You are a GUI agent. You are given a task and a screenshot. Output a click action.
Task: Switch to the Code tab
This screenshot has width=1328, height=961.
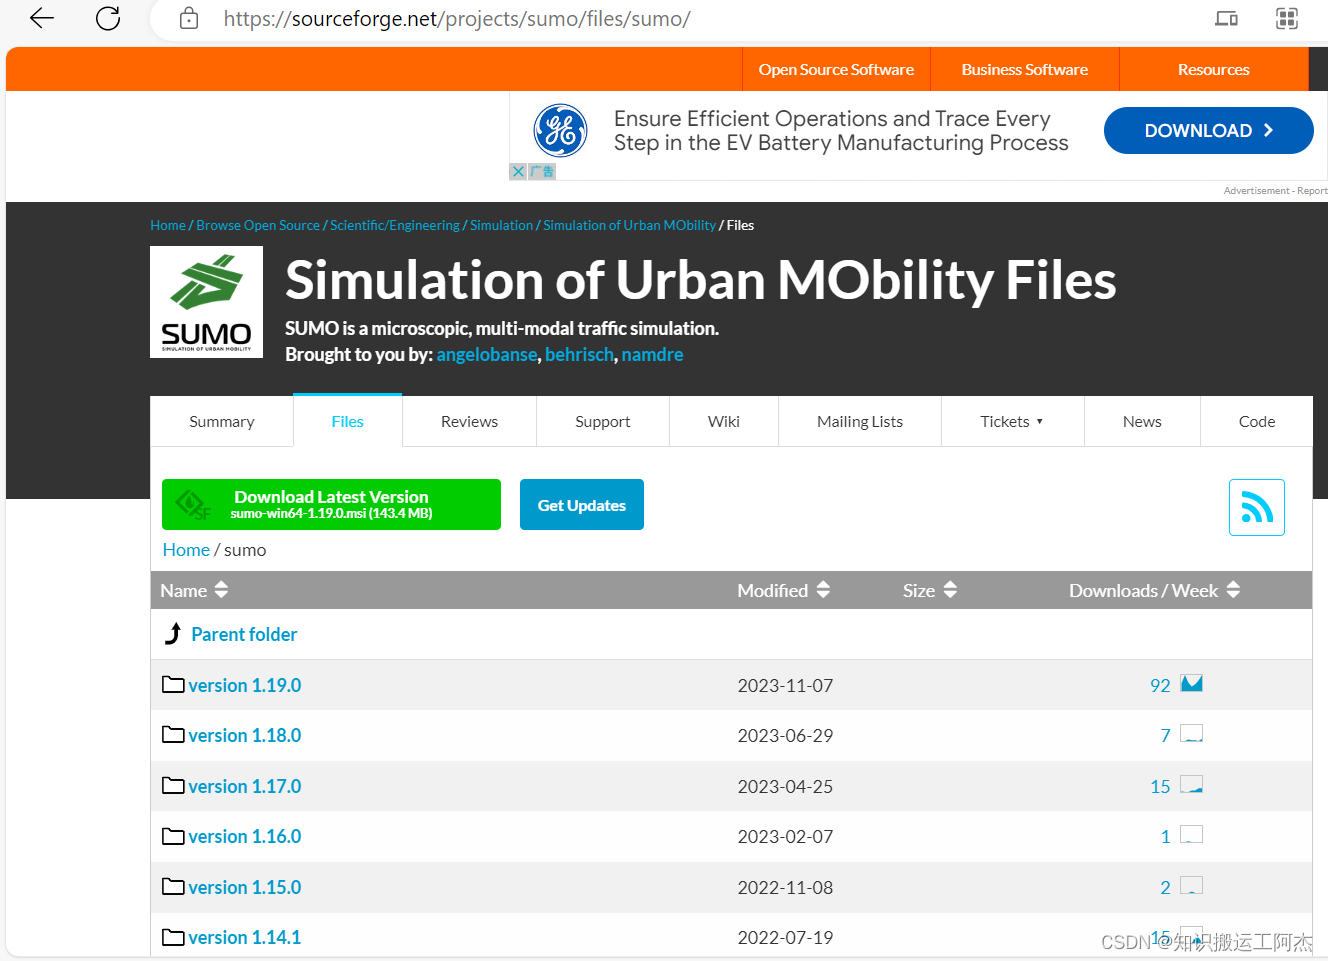point(1257,422)
